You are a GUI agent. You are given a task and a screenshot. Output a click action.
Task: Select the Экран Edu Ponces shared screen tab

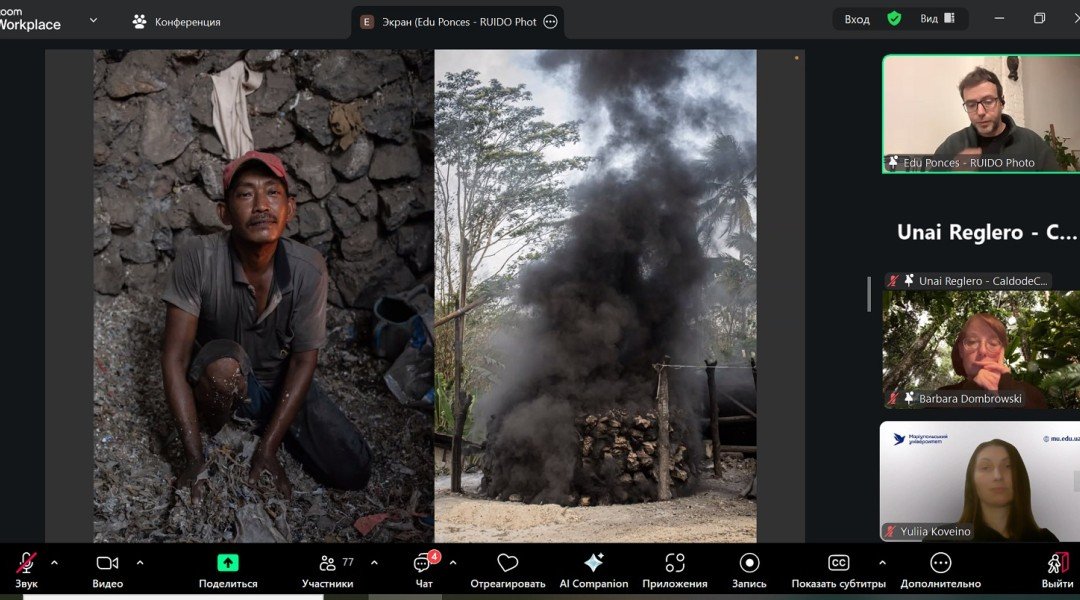[x=450, y=21]
